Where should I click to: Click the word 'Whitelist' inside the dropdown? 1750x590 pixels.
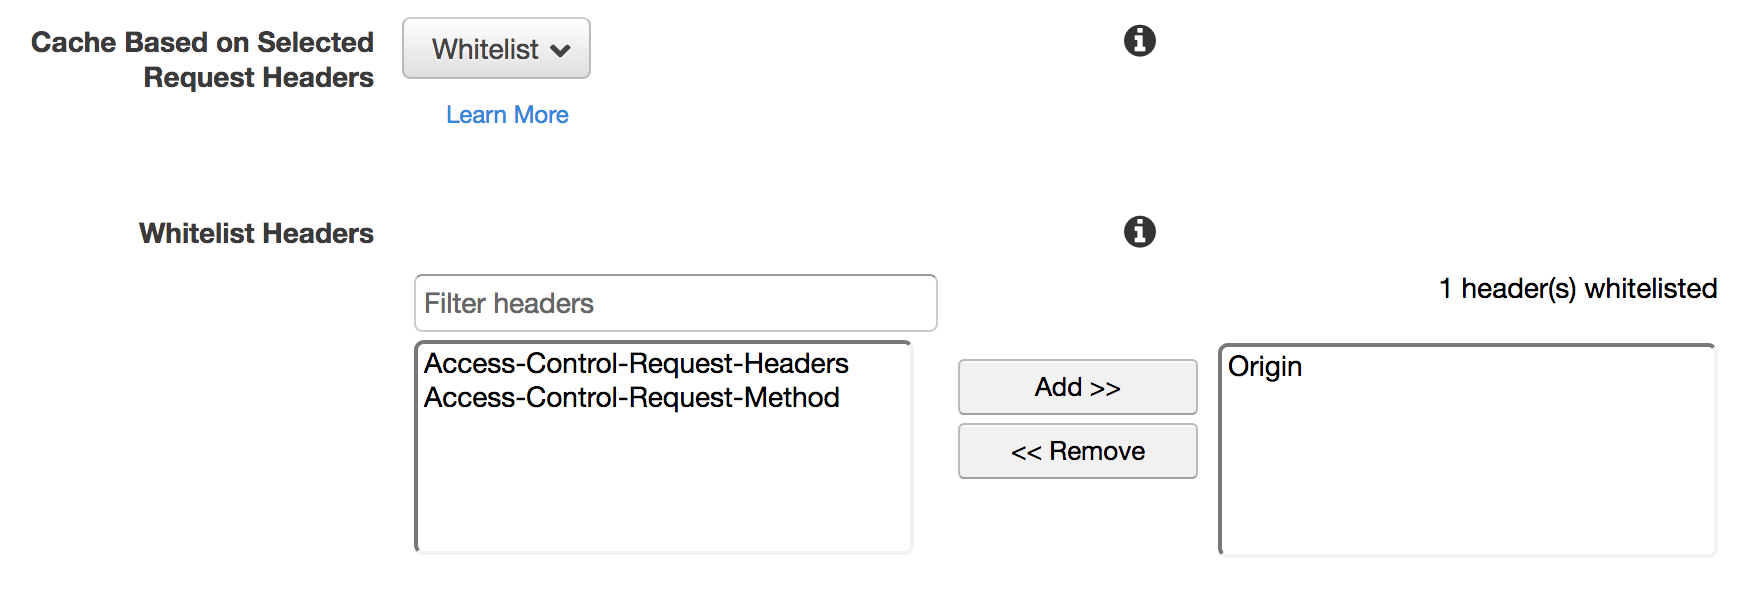point(485,49)
